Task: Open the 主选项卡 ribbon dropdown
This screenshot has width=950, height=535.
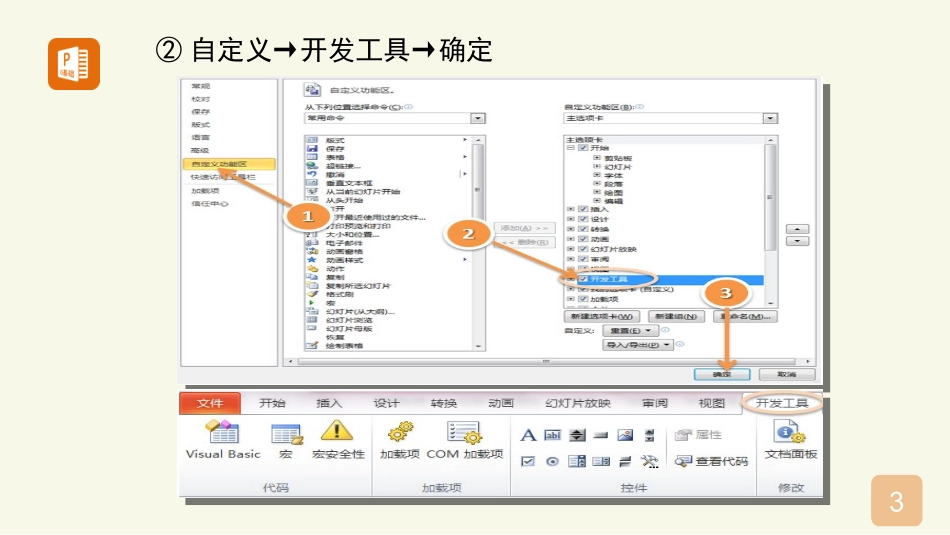Action: (x=769, y=118)
